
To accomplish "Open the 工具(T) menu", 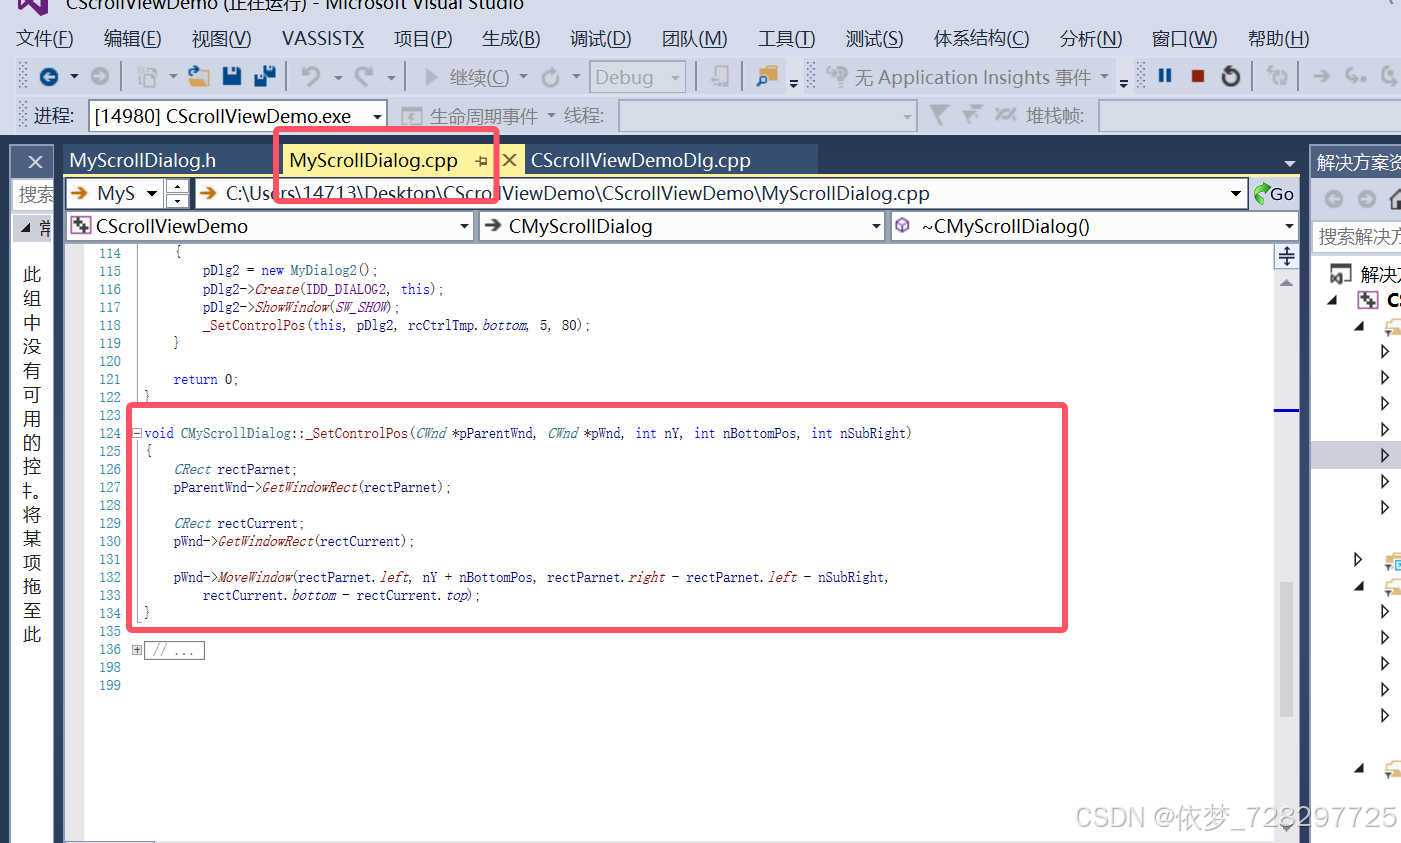I will 786,38.
